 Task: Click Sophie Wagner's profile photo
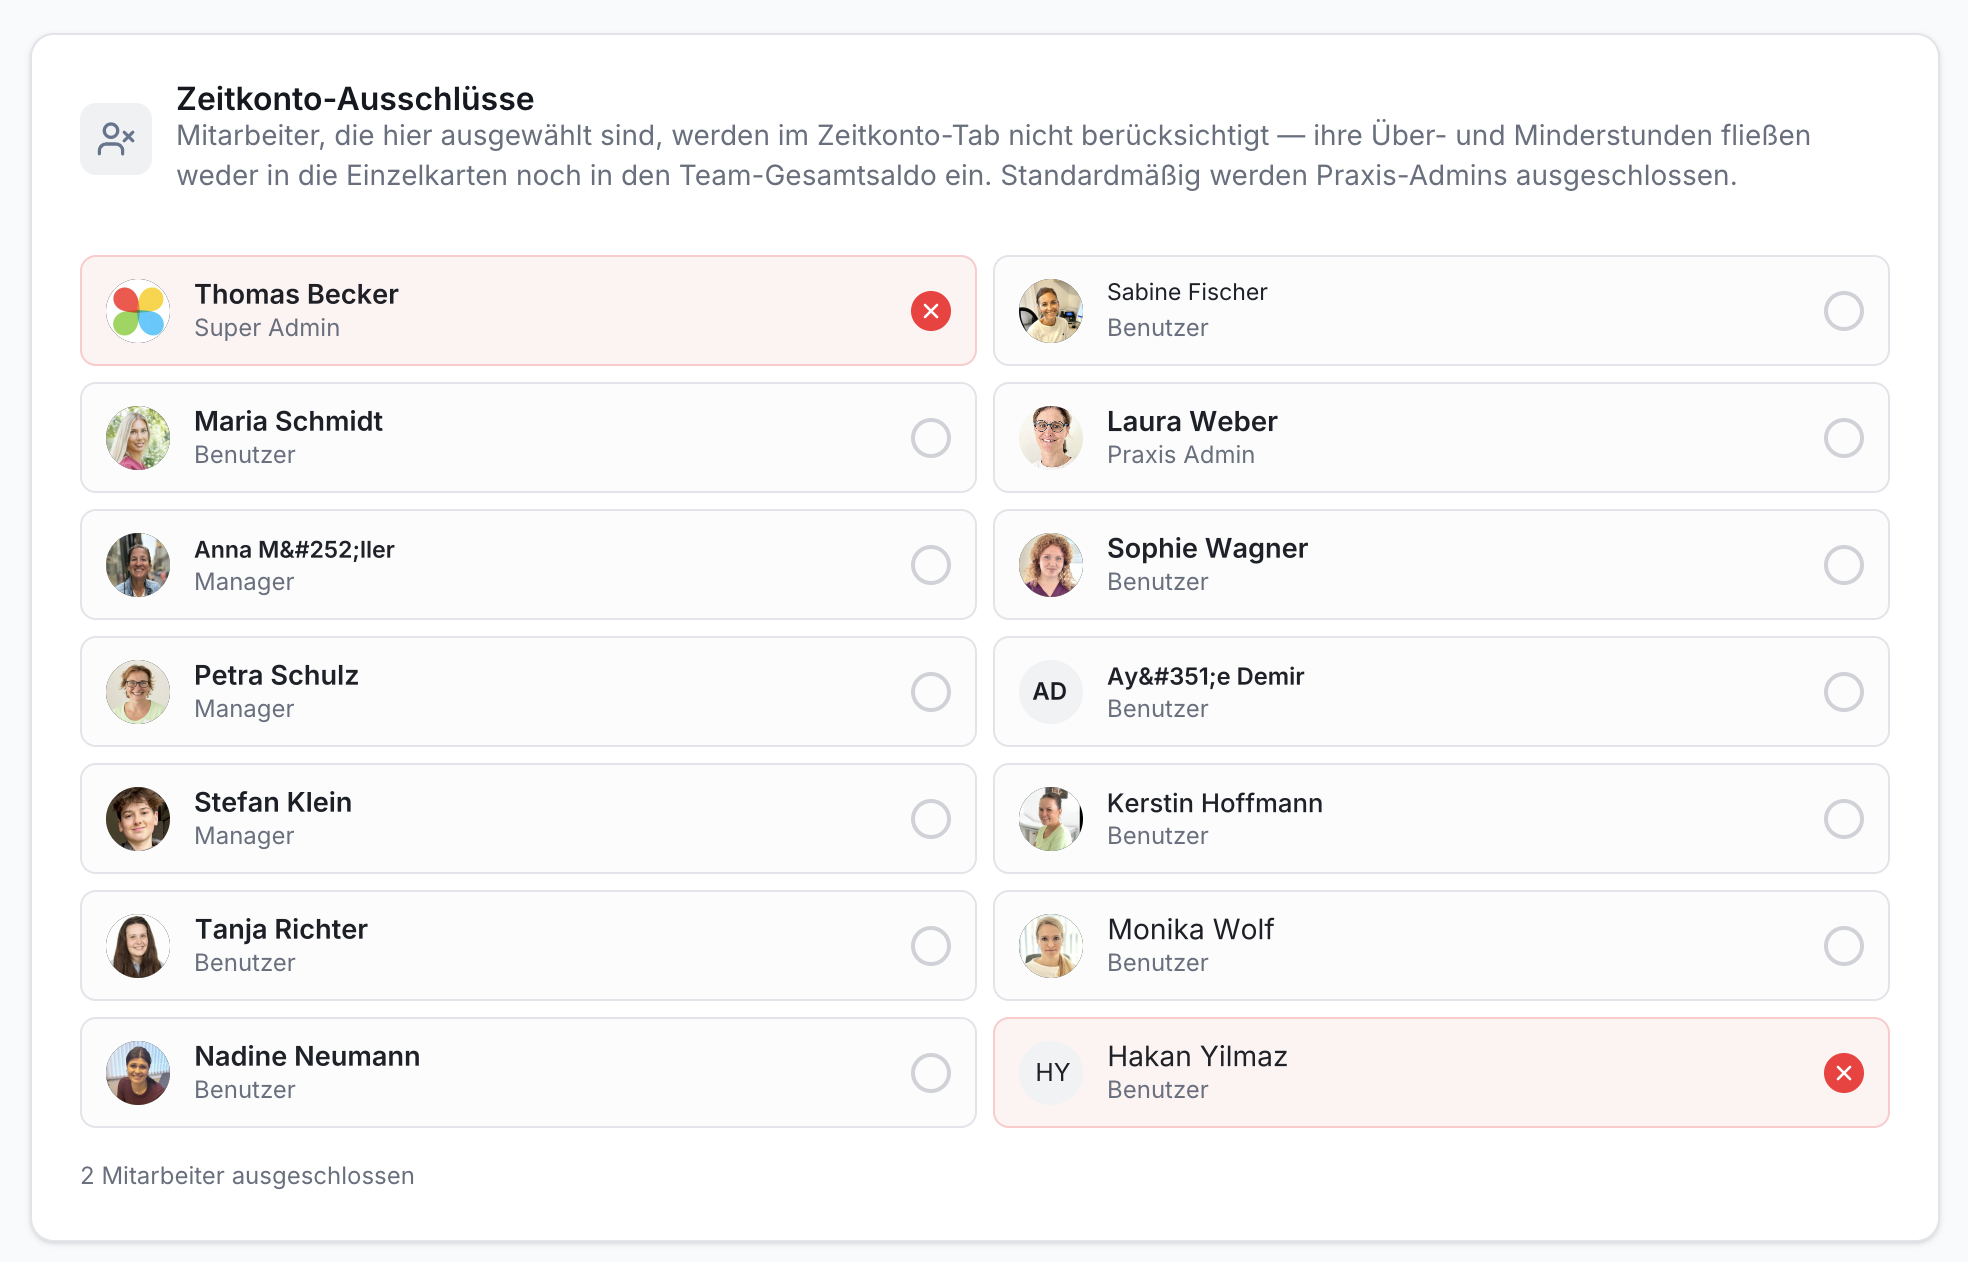tap(1051, 565)
